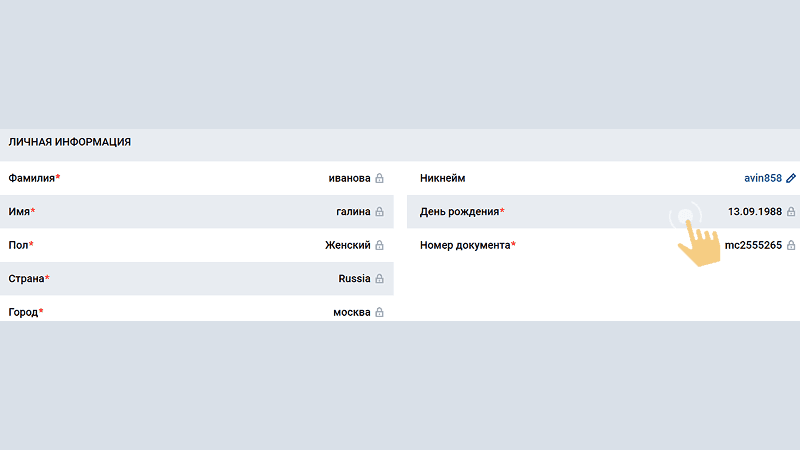Screen dimensions: 800x450
Task: Click the Номер документа label
Action: coord(465,245)
